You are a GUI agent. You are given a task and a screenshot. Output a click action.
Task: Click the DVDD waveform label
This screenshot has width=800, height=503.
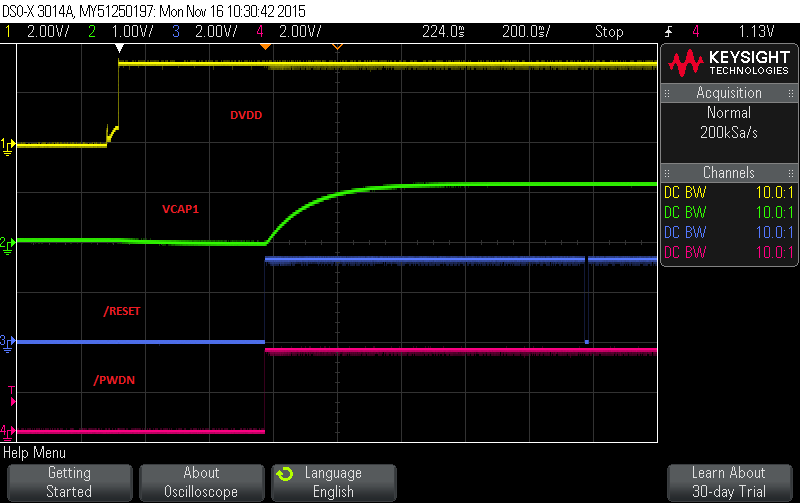[x=246, y=115]
